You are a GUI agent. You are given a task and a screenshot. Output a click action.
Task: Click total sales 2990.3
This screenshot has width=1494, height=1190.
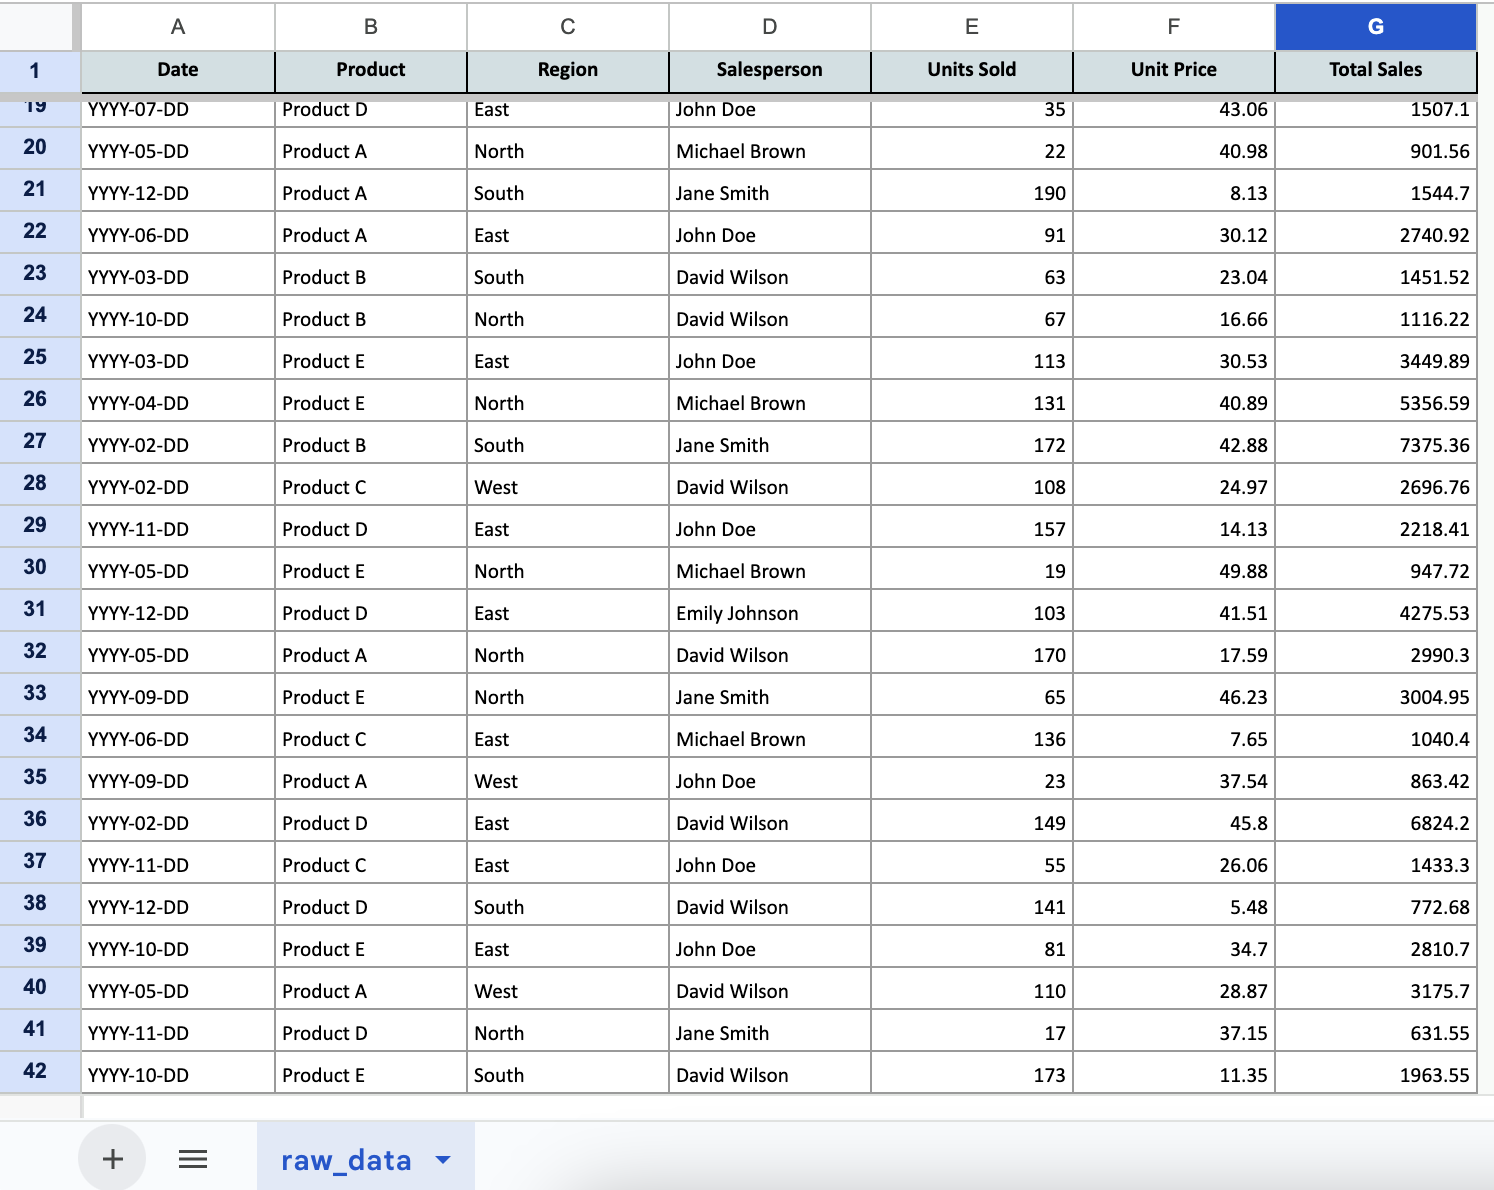pyautogui.click(x=1376, y=655)
